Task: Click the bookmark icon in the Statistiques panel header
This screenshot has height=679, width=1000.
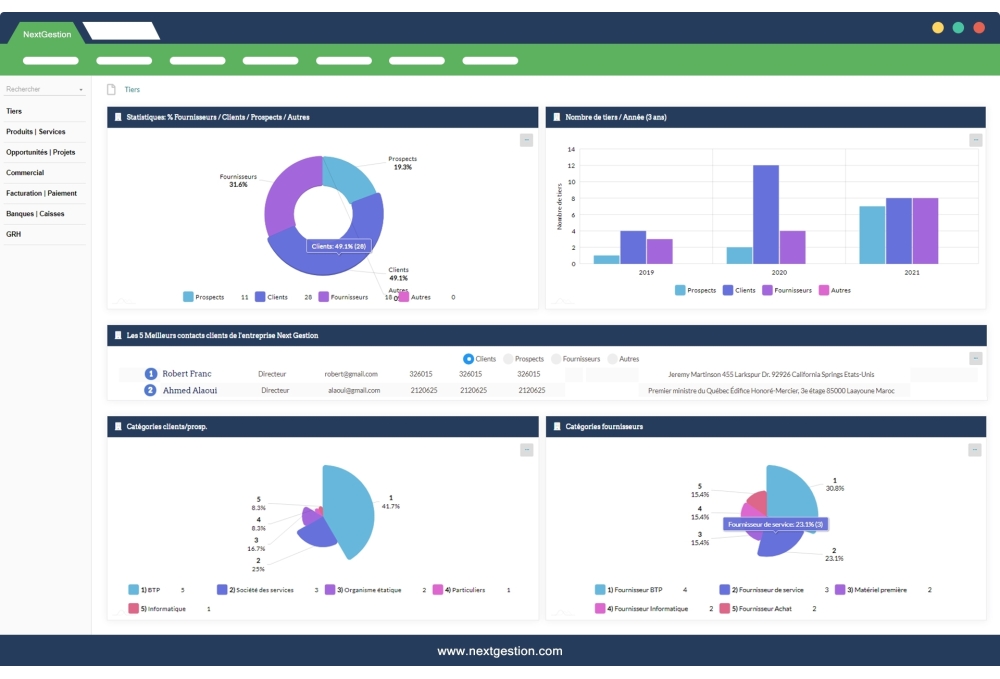Action: coord(117,117)
